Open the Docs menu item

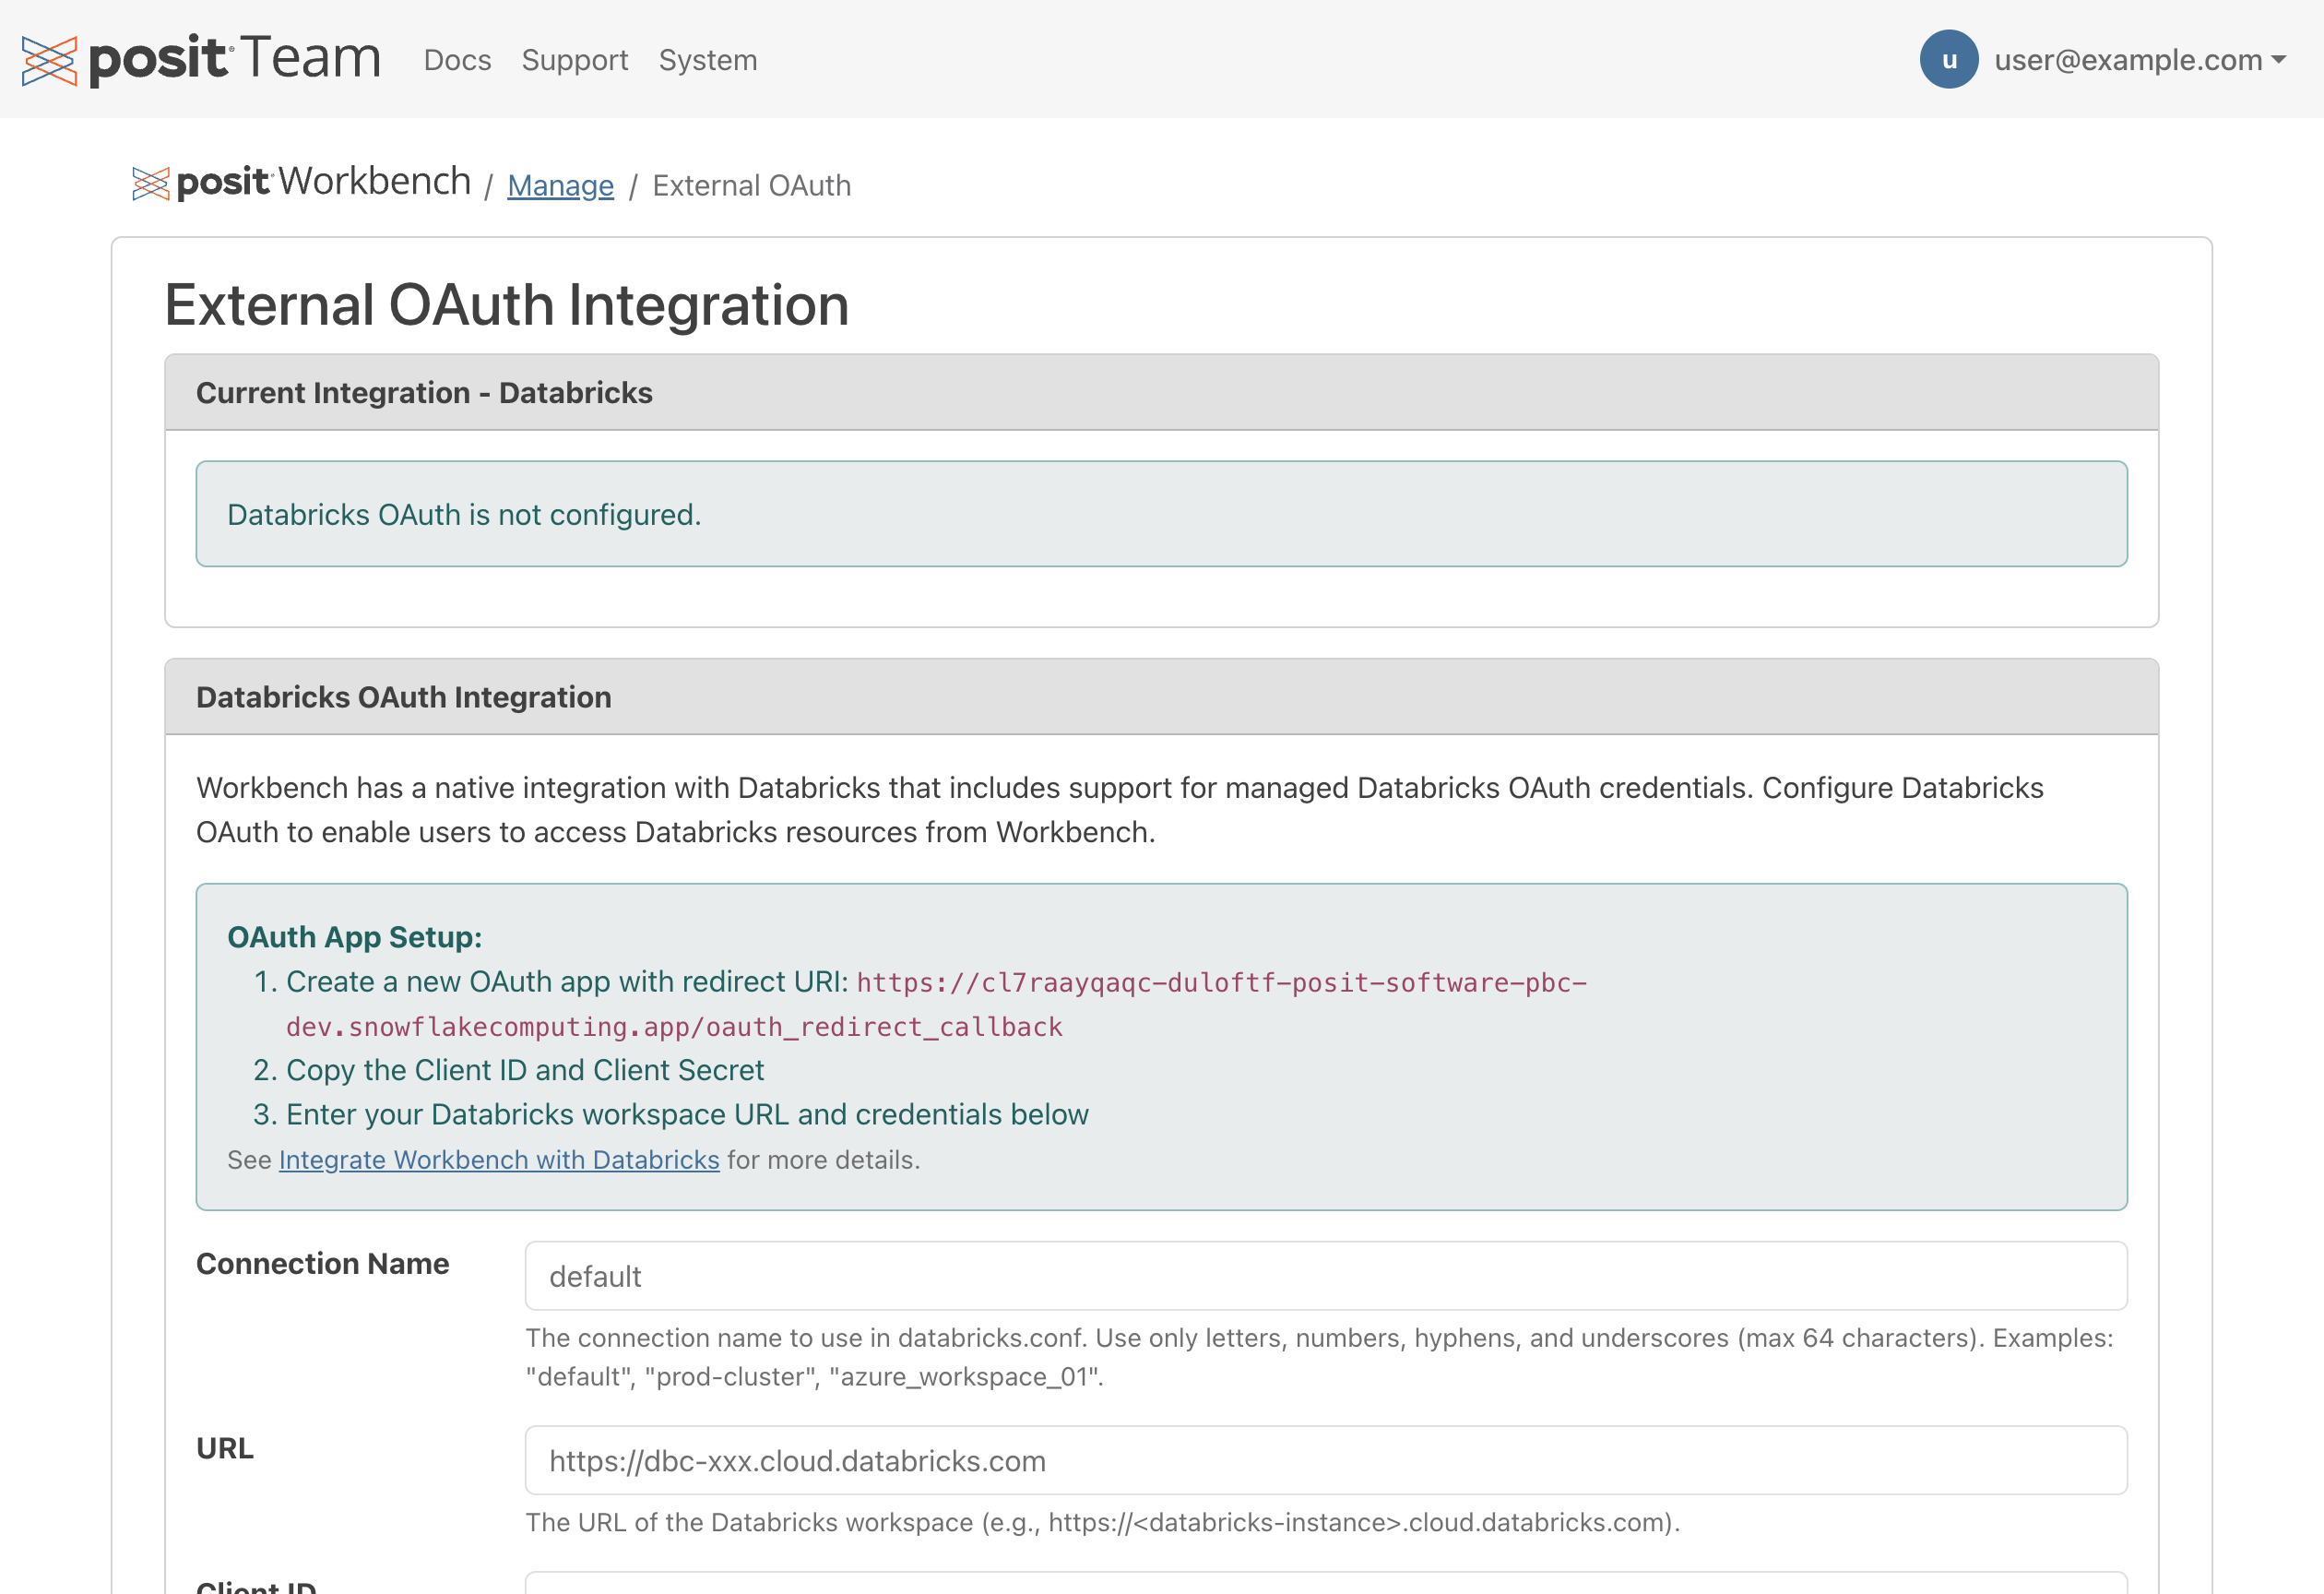(x=457, y=60)
